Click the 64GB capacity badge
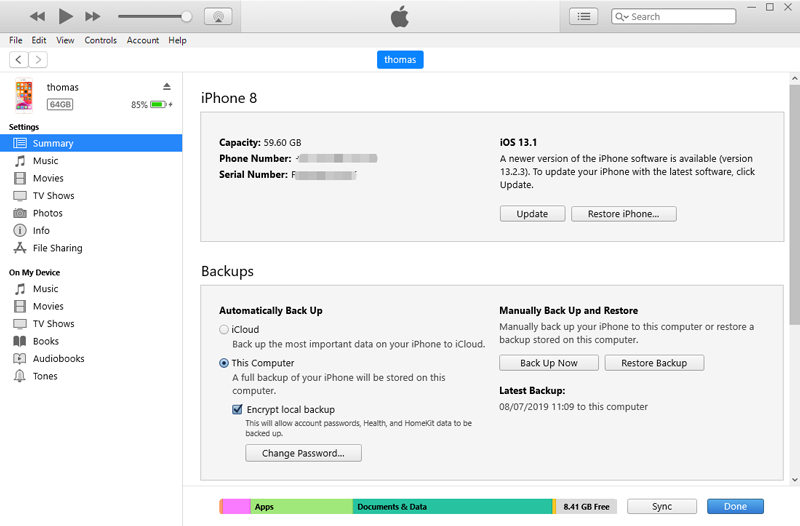The image size is (800, 526). pyautogui.click(x=60, y=105)
